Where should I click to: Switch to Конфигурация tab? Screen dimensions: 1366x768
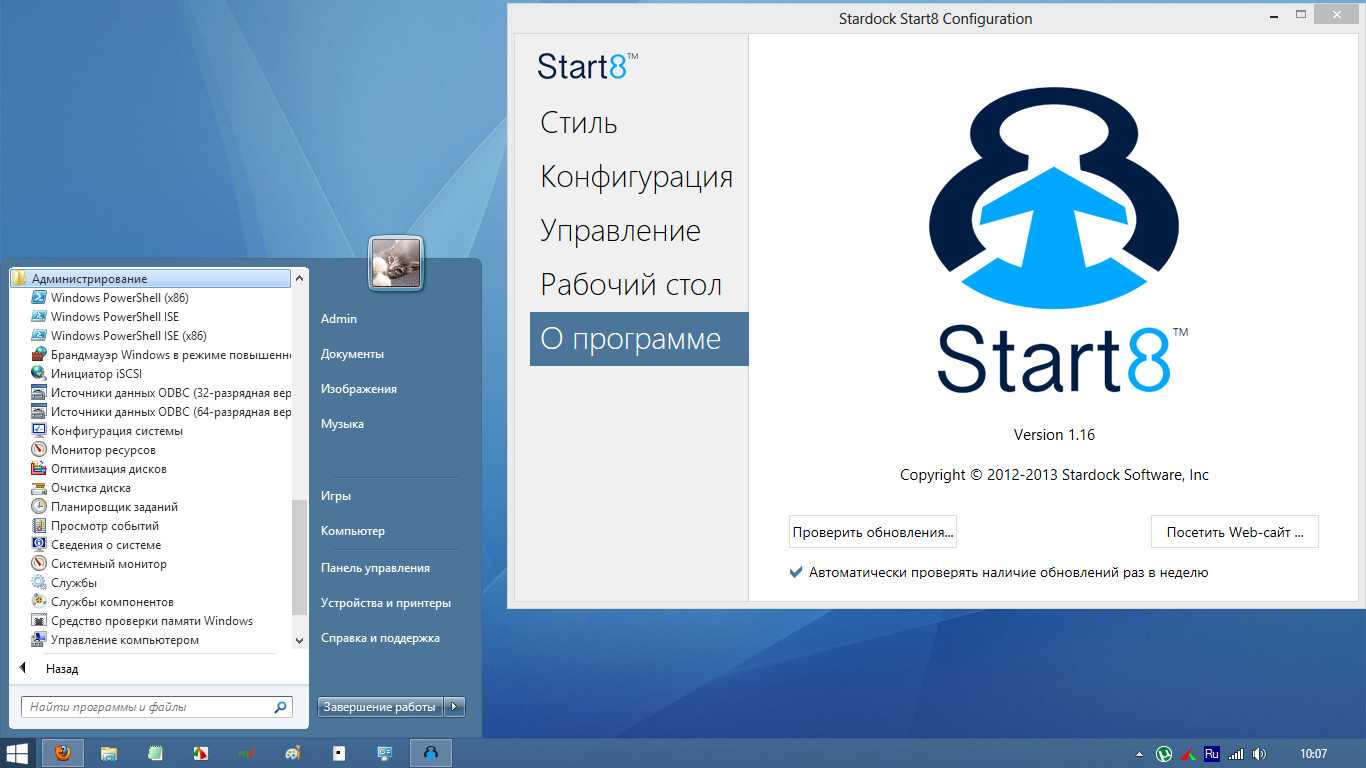click(x=637, y=177)
